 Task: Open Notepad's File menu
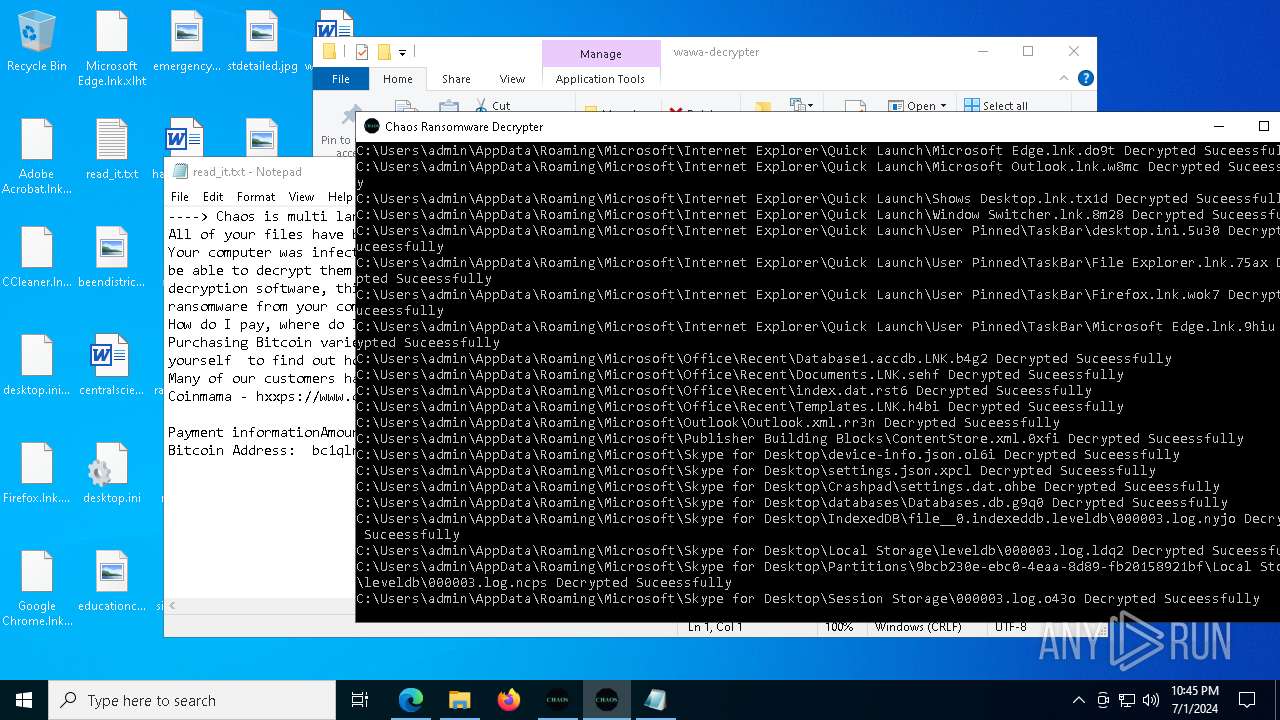coord(180,197)
